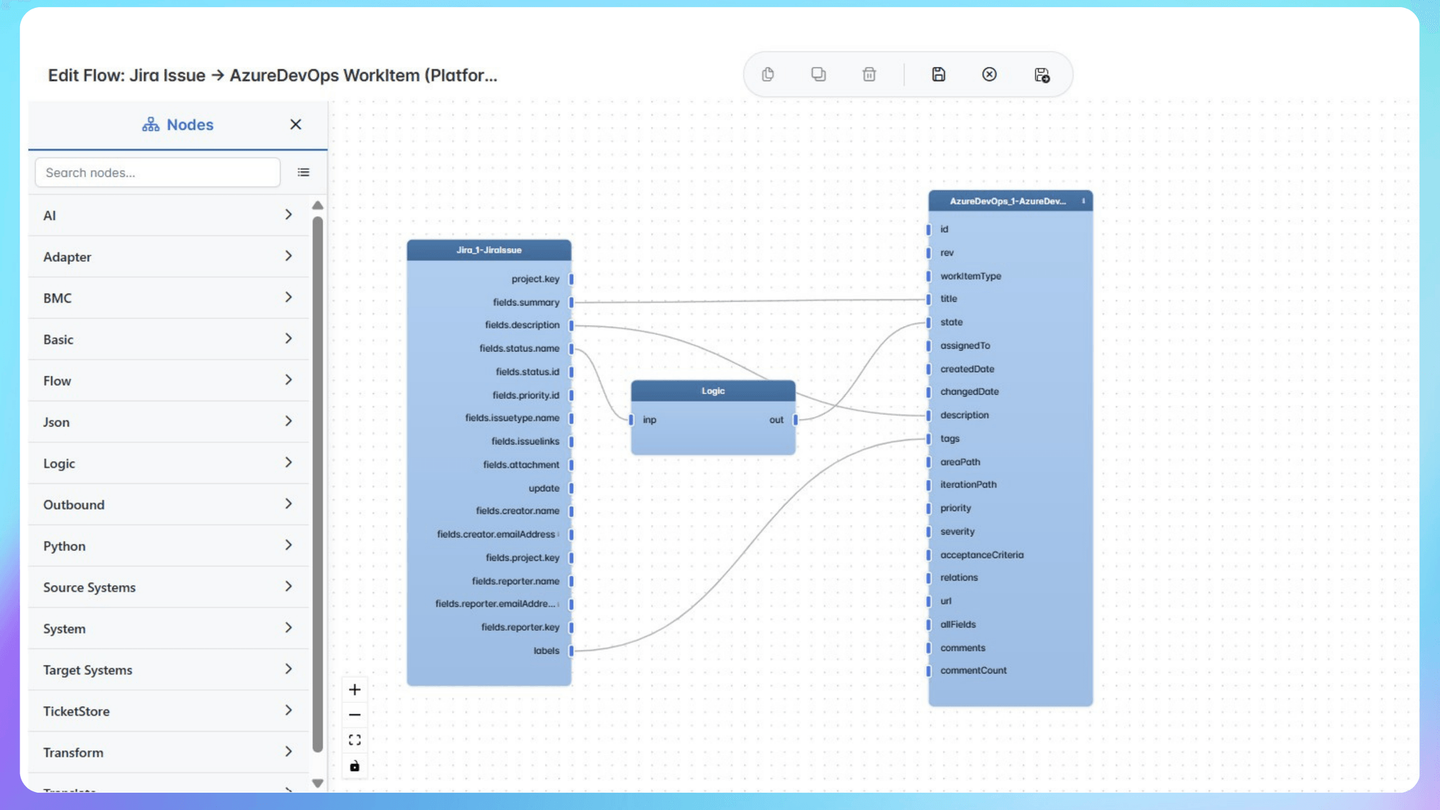Image resolution: width=1440 pixels, height=810 pixels.
Task: Focus the Search nodes field
Action: pyautogui.click(x=158, y=172)
